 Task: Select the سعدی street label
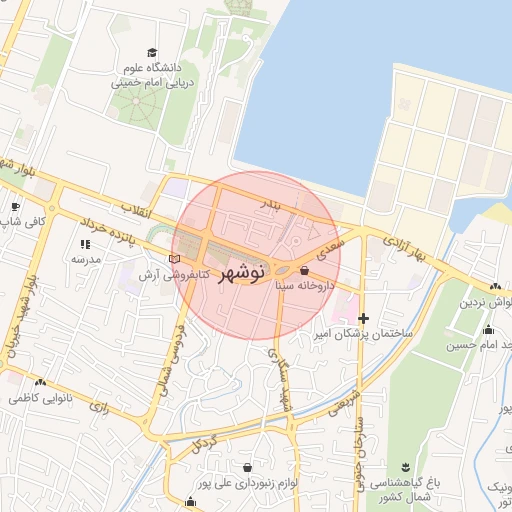pyautogui.click(x=330, y=250)
